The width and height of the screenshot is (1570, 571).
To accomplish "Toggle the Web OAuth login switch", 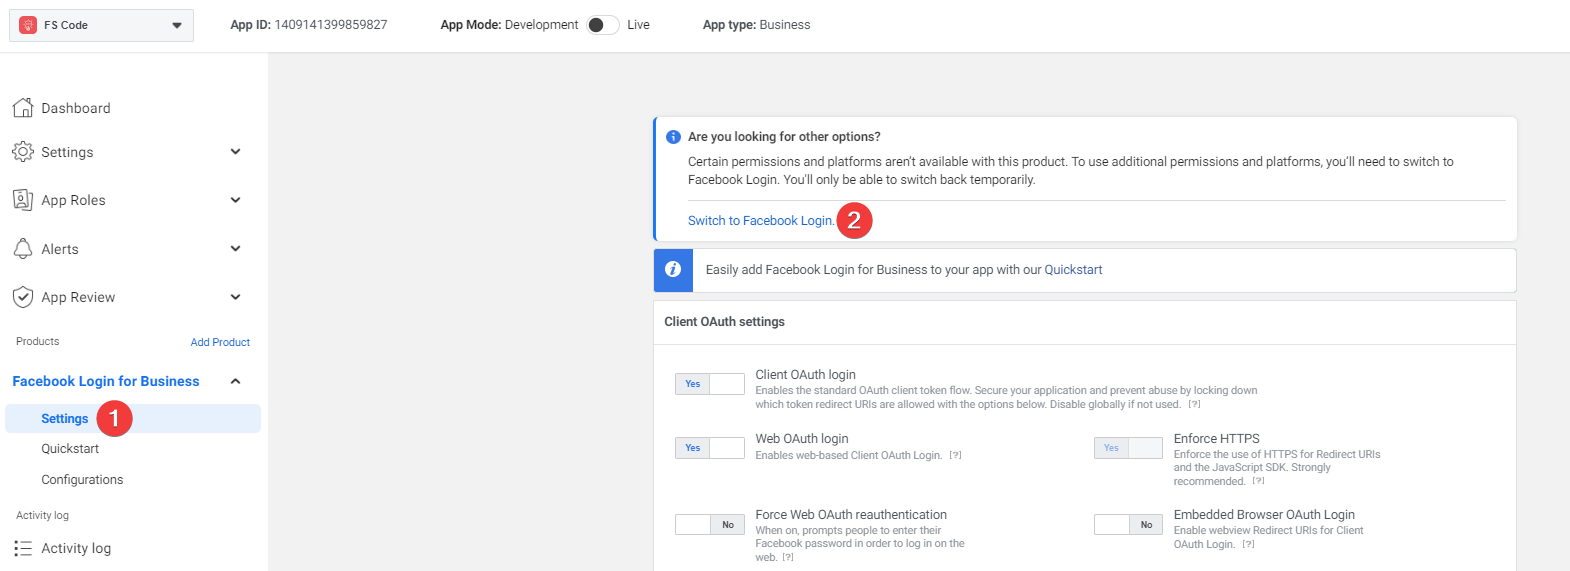I will pos(710,448).
